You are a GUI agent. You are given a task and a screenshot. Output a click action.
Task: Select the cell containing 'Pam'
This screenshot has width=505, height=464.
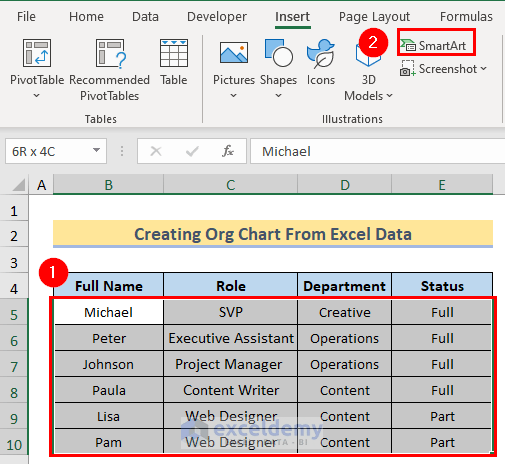click(109, 442)
